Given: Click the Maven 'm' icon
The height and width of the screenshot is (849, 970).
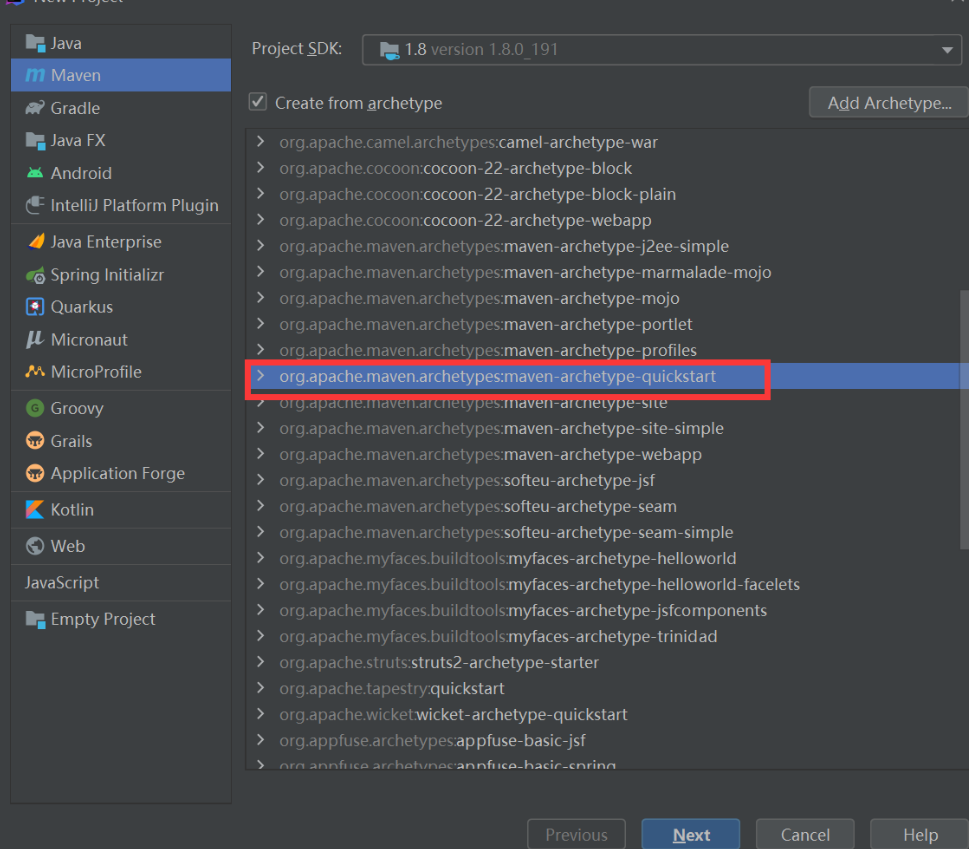Looking at the screenshot, I should coord(35,75).
